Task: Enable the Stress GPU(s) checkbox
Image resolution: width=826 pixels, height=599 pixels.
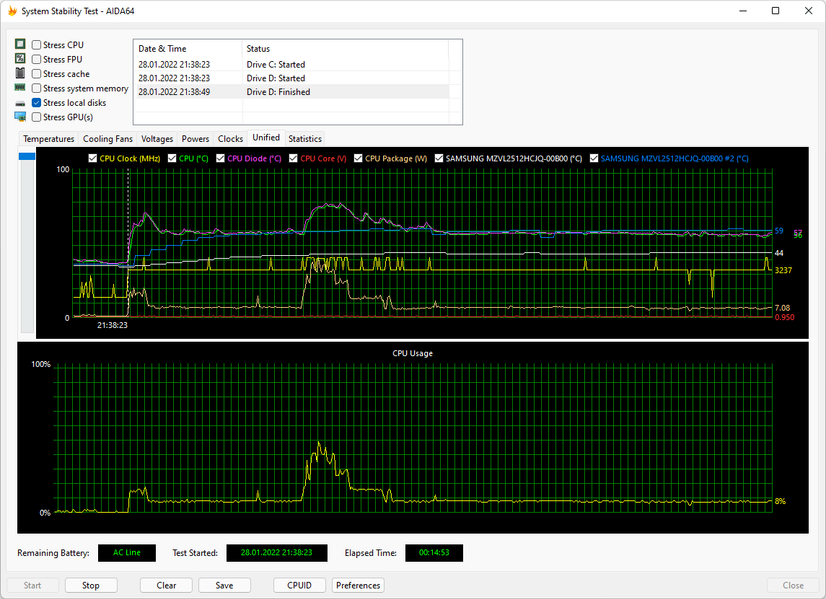Action: [x=37, y=117]
